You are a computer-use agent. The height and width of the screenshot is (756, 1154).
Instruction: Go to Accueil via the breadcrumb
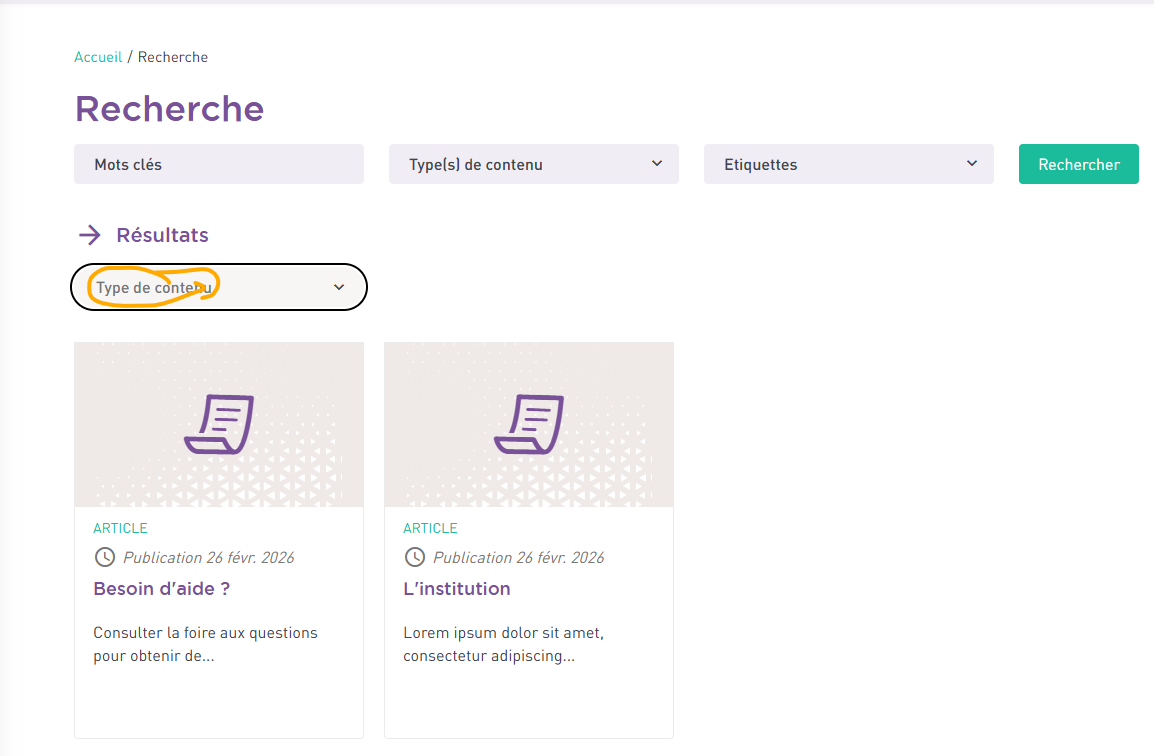98,57
